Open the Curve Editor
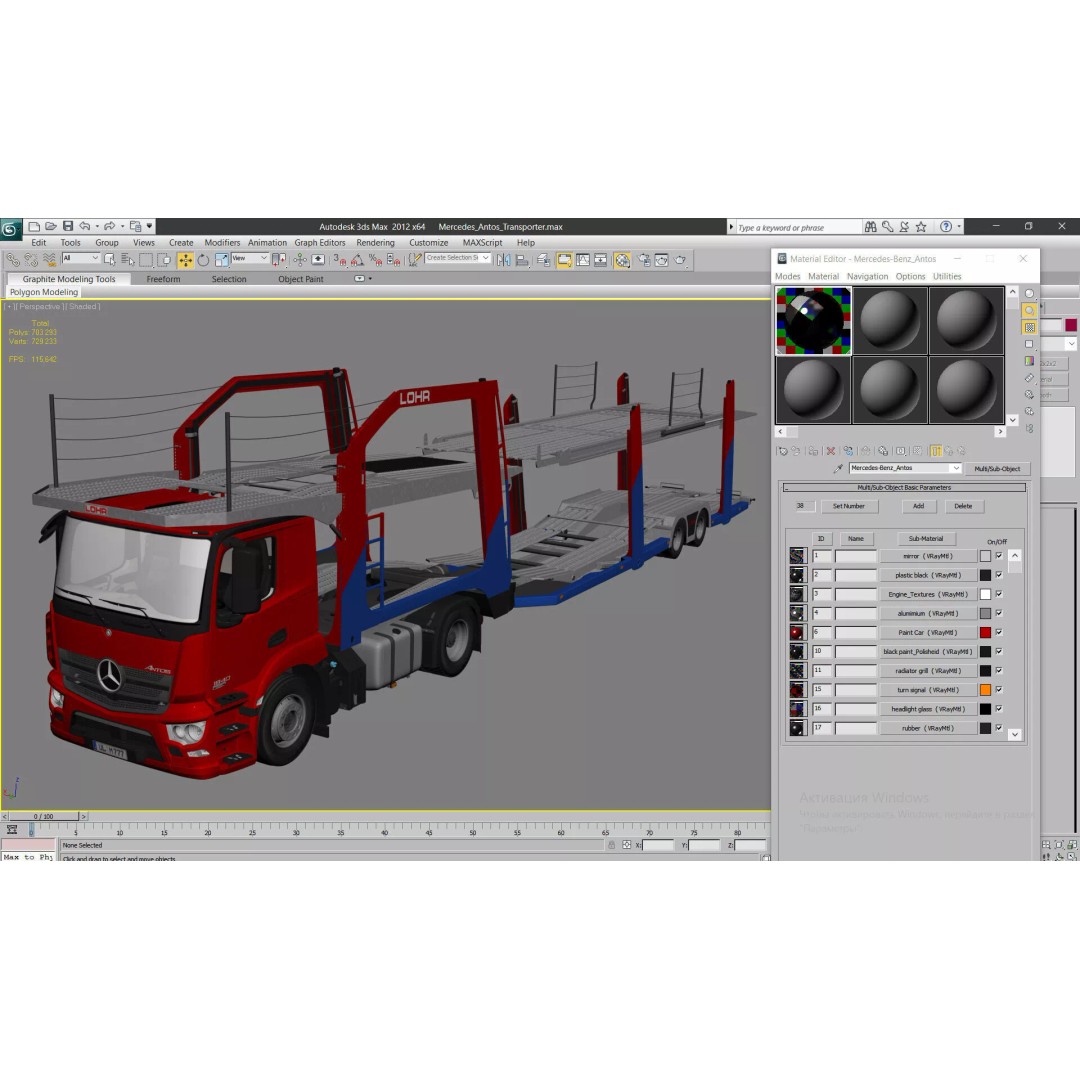1080x1080 pixels. point(583,260)
